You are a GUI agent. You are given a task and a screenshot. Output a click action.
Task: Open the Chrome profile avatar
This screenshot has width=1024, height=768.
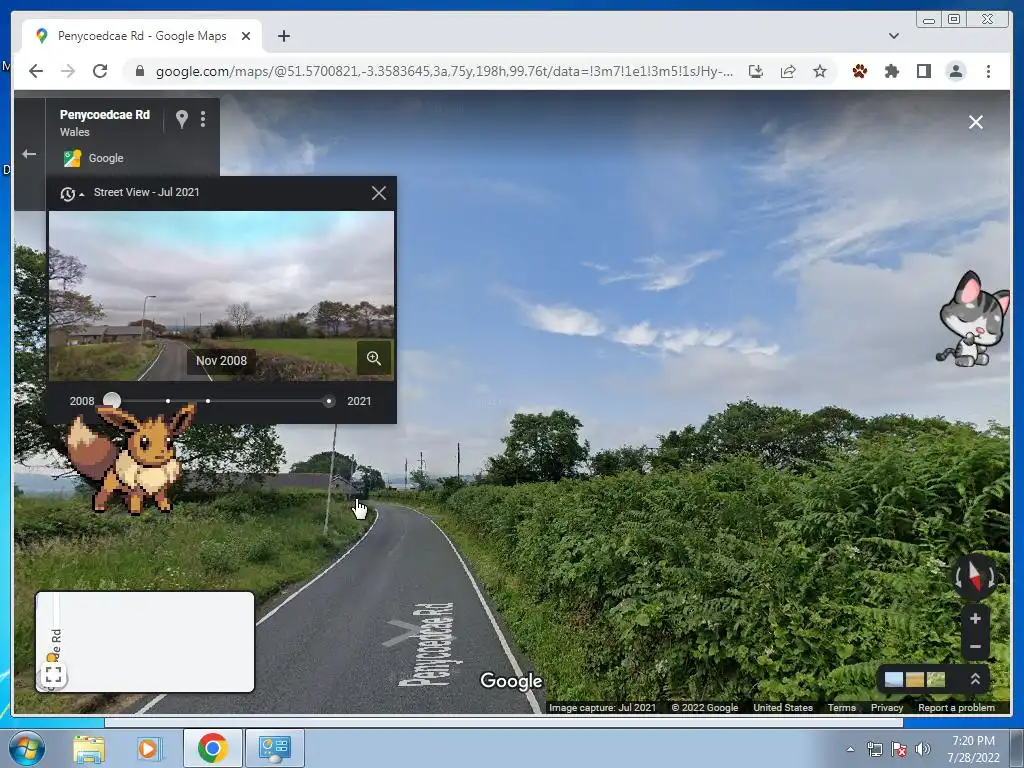point(955,71)
